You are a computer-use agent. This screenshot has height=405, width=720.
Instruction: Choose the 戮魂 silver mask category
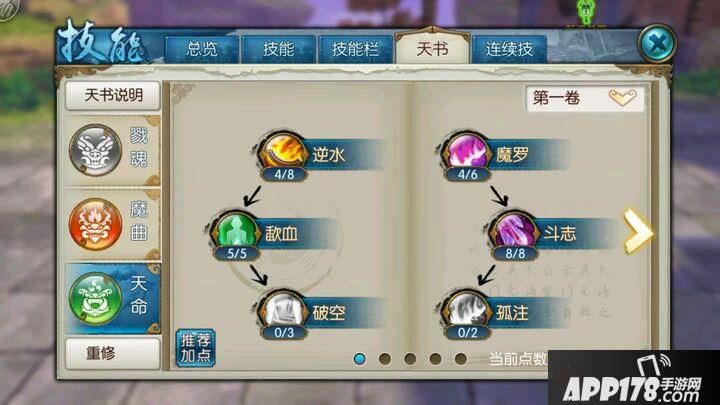pyautogui.click(x=112, y=151)
